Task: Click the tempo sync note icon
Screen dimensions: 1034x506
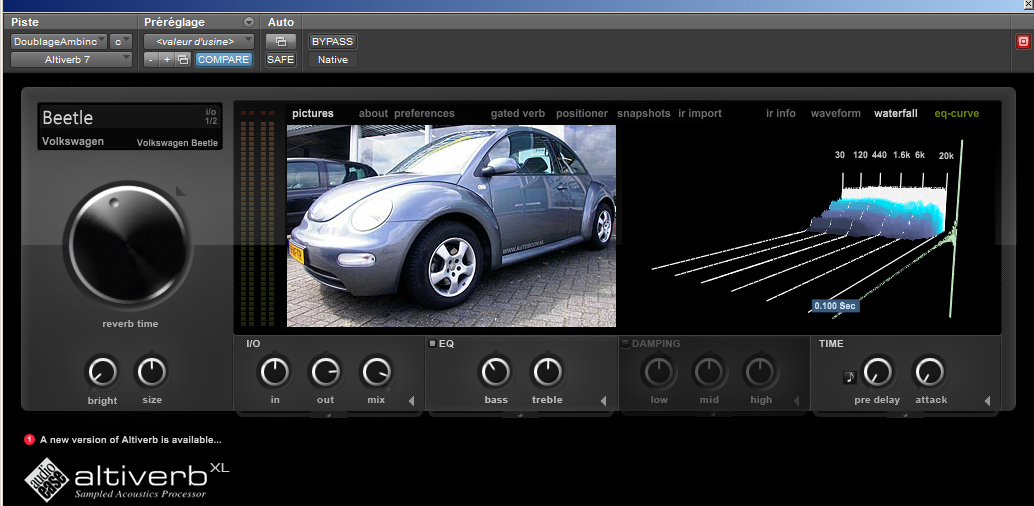Action: pyautogui.click(x=849, y=378)
